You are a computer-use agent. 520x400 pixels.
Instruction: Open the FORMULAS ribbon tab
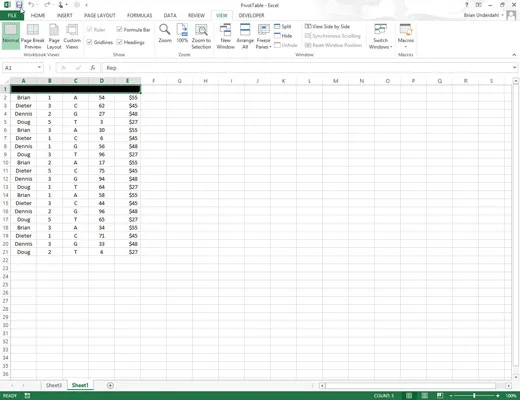pyautogui.click(x=139, y=15)
